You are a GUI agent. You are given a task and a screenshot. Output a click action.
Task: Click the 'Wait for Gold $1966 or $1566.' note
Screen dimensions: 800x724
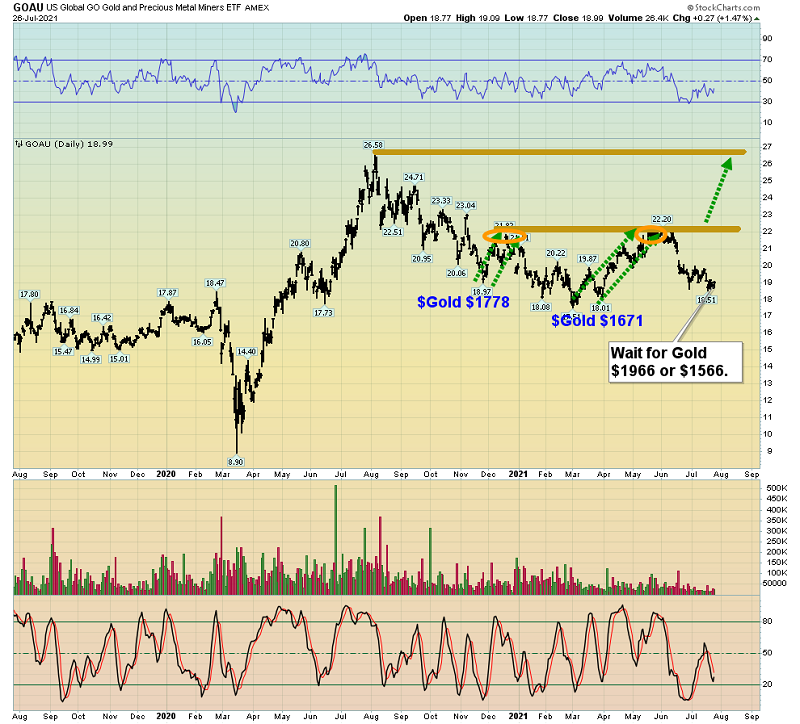coord(676,362)
